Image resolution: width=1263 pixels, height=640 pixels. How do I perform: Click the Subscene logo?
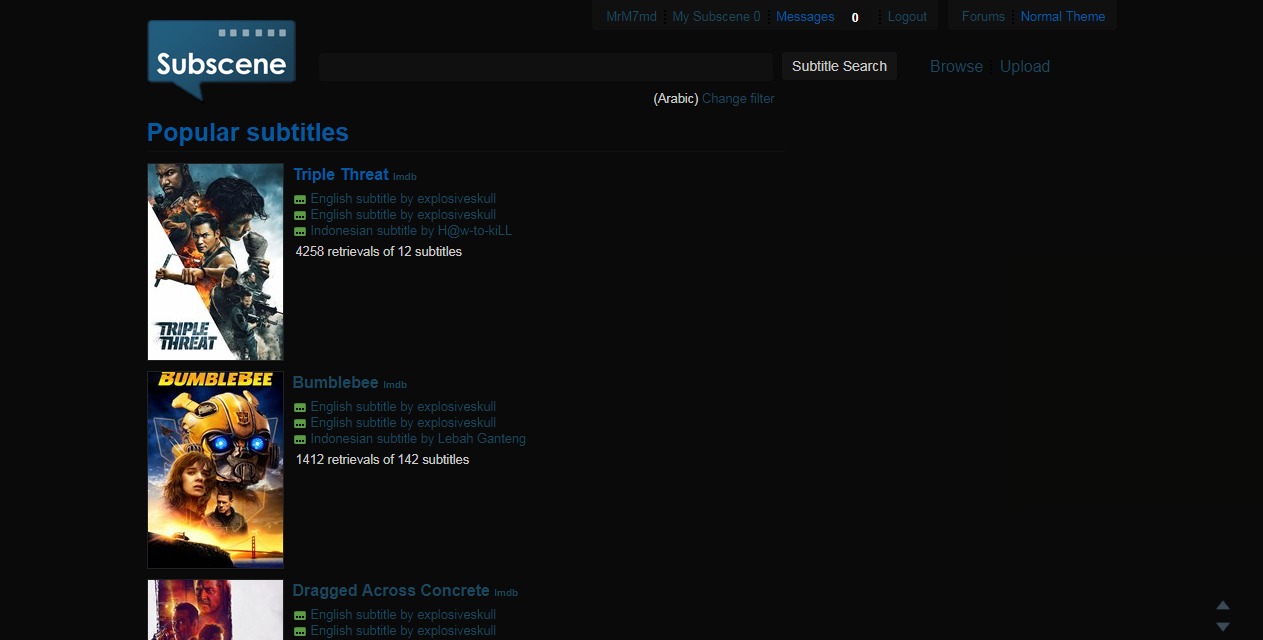coord(221,60)
